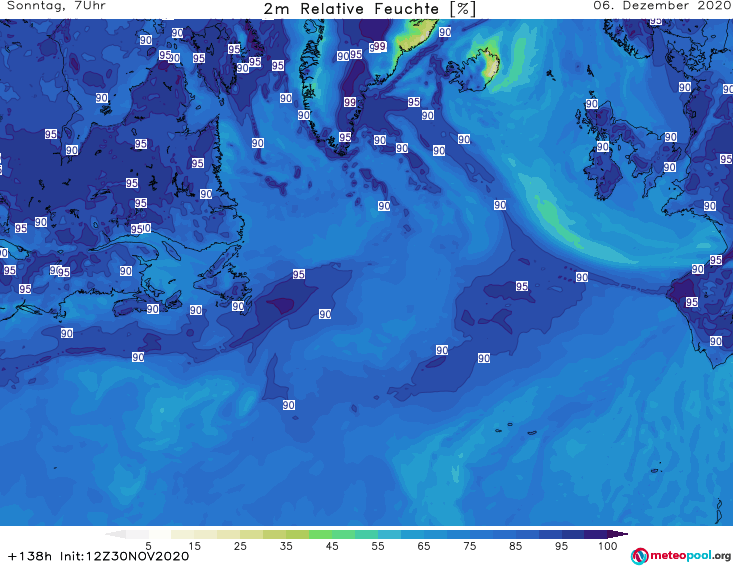The width and height of the screenshot is (733, 566).
Task: Pick the darkest purple color bar segment before 100
Action: (x=596, y=534)
